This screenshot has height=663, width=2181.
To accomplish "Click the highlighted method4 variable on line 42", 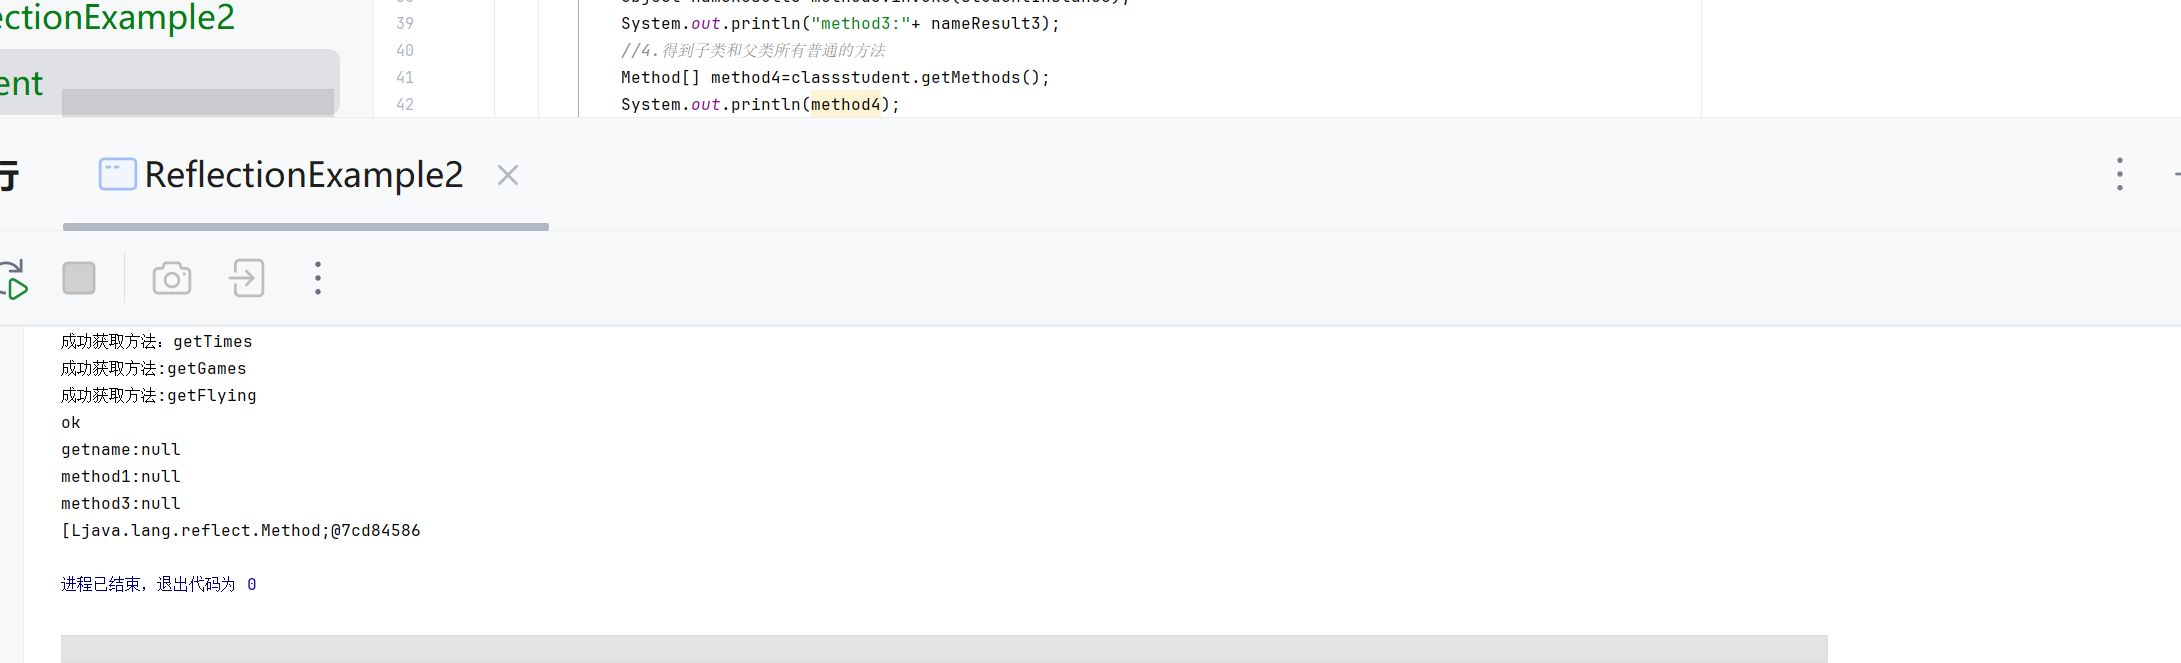I will coord(846,104).
